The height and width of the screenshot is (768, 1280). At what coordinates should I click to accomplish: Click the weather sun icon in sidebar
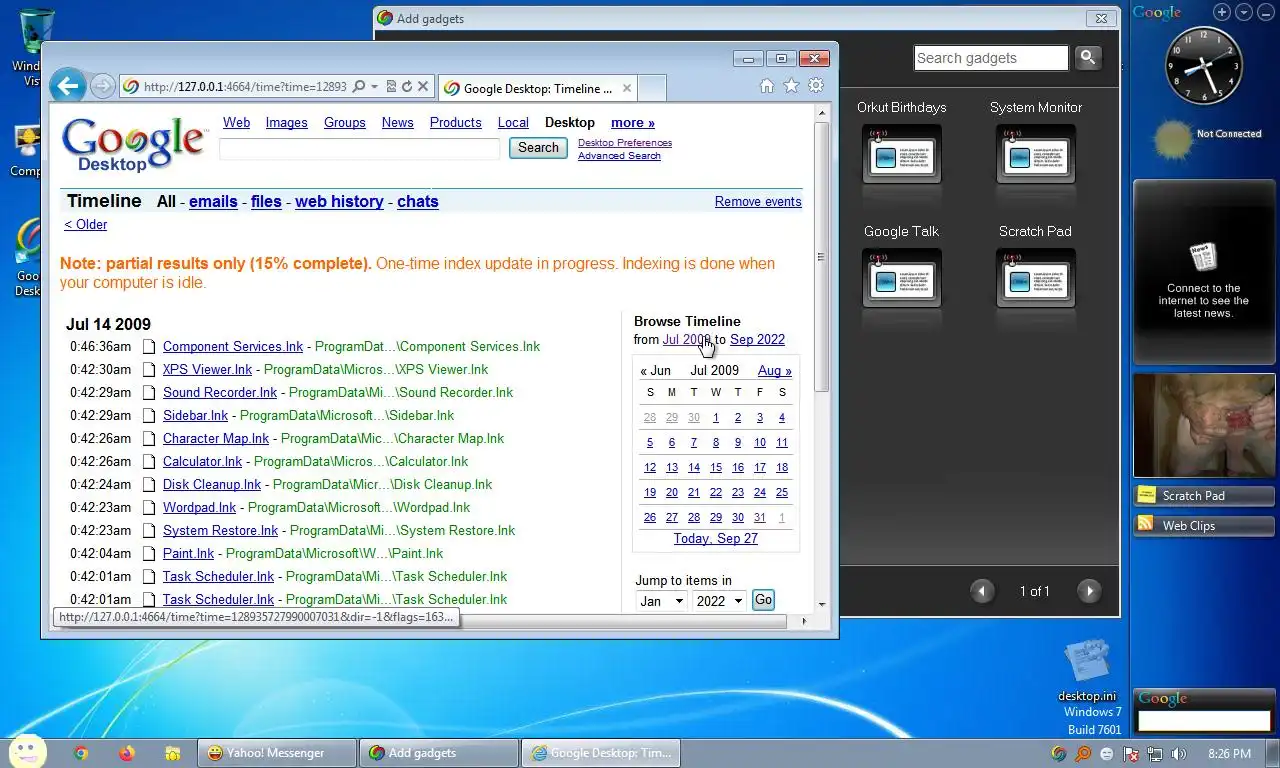(x=1173, y=141)
